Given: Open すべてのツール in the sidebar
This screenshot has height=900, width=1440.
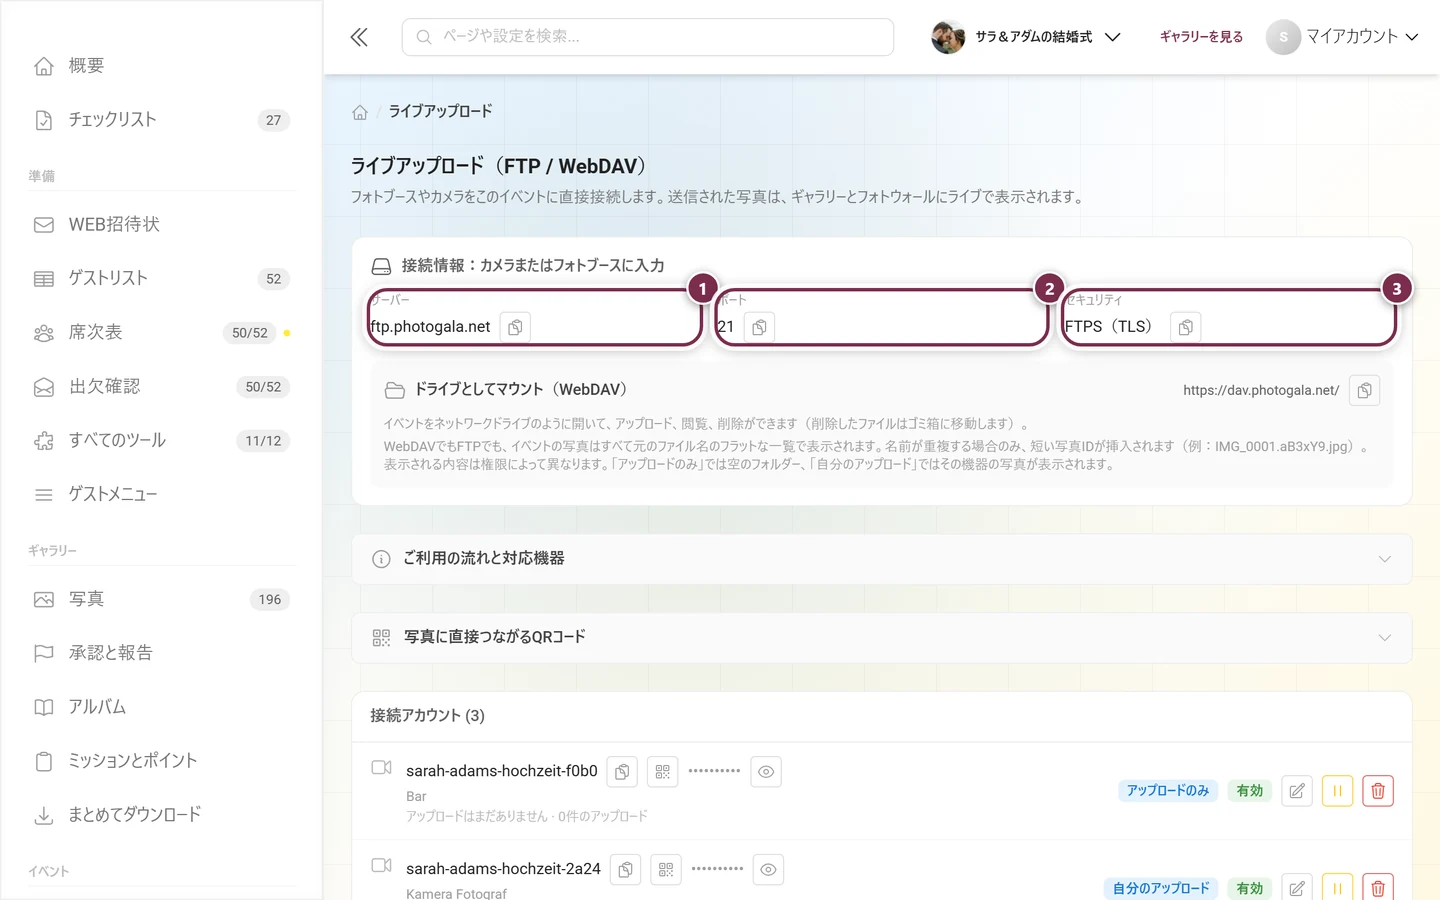Looking at the screenshot, I should (x=161, y=441).
